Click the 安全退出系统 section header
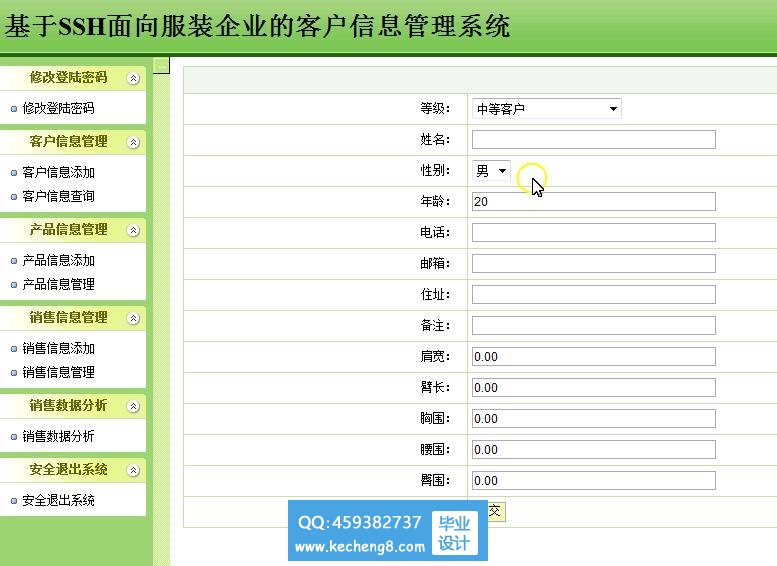The width and height of the screenshot is (777, 566). pyautogui.click(x=73, y=470)
